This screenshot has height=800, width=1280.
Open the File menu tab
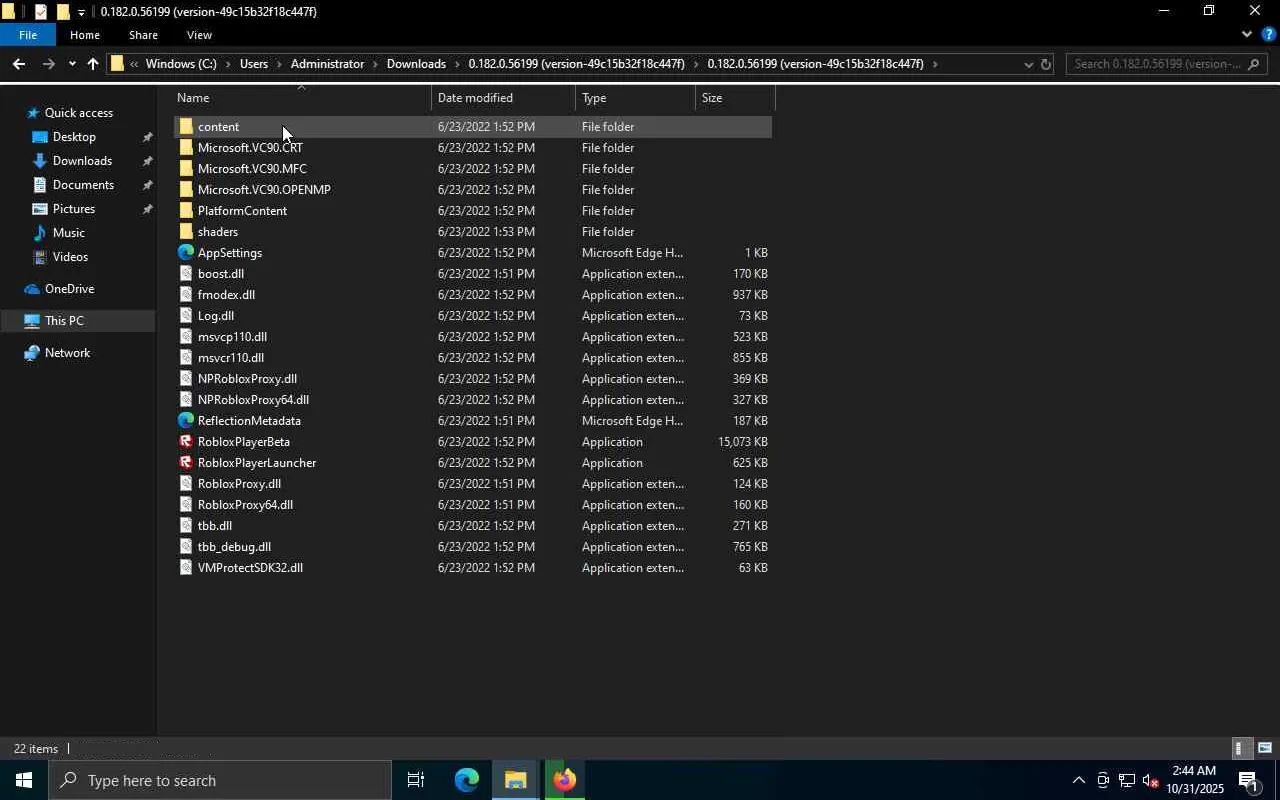click(x=28, y=35)
